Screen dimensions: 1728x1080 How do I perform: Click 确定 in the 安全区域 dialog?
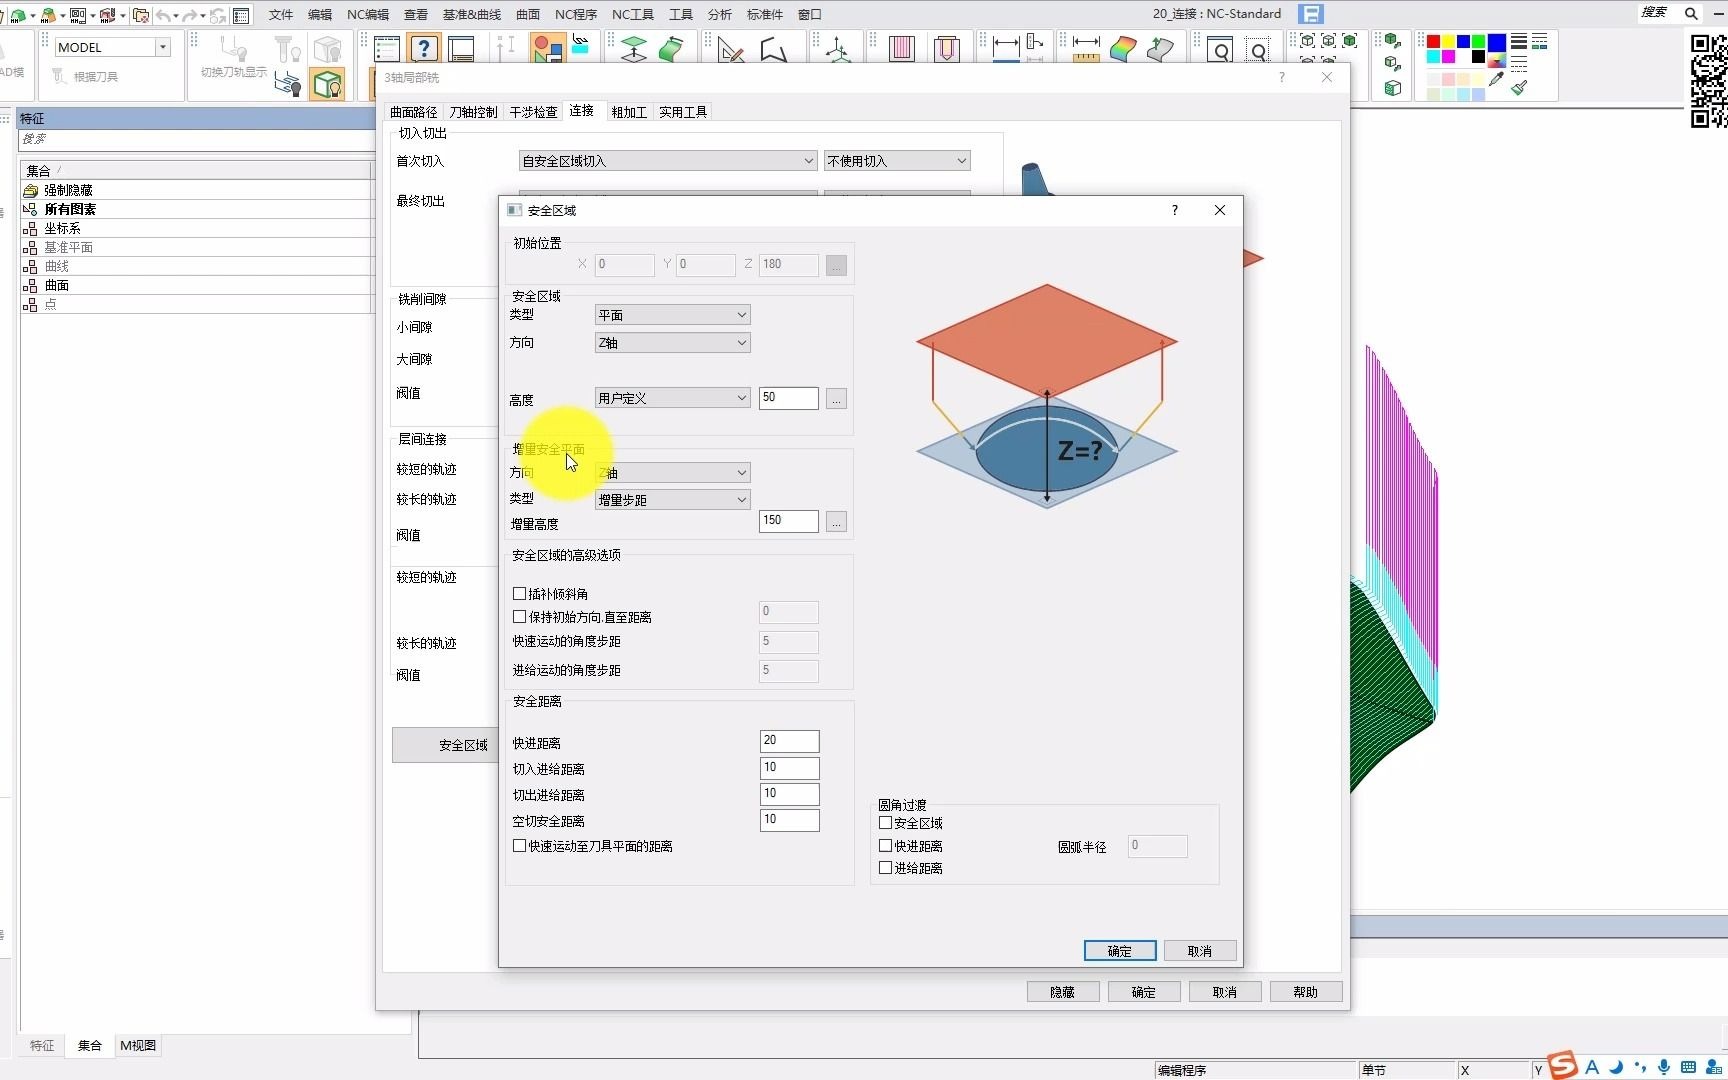click(x=1119, y=951)
